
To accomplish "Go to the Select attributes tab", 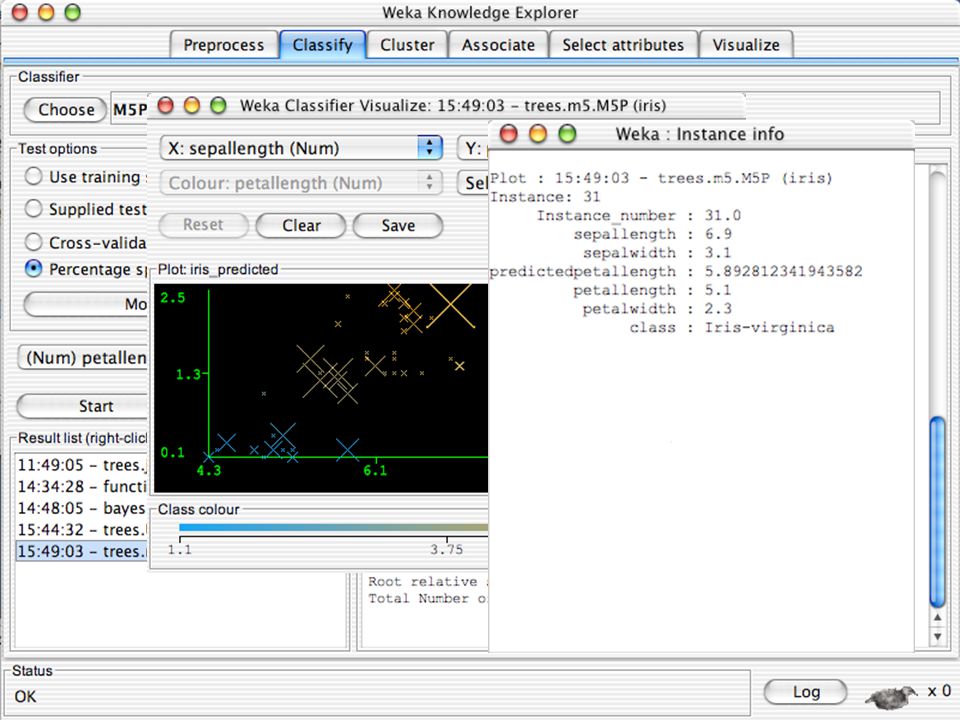I will click(623, 45).
